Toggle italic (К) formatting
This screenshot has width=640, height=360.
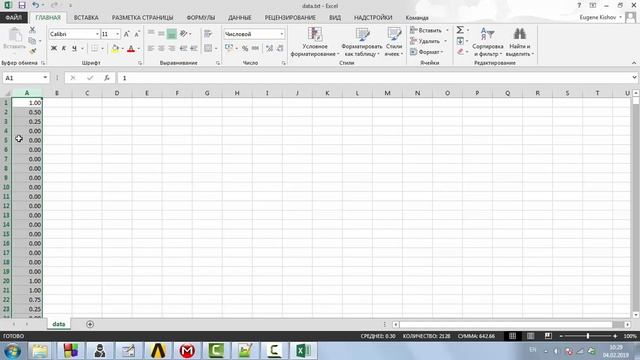[64, 49]
